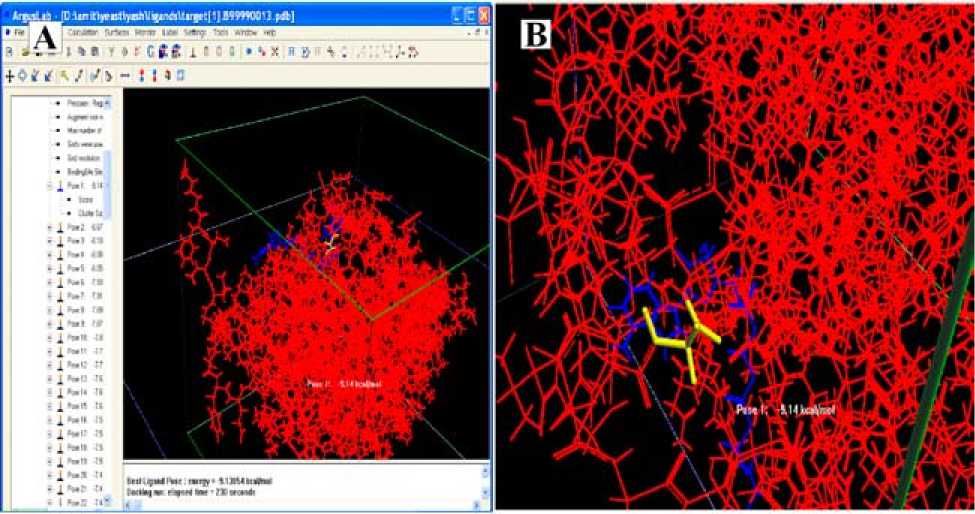Select Pose 7 entry in tree

click(x=85, y=296)
